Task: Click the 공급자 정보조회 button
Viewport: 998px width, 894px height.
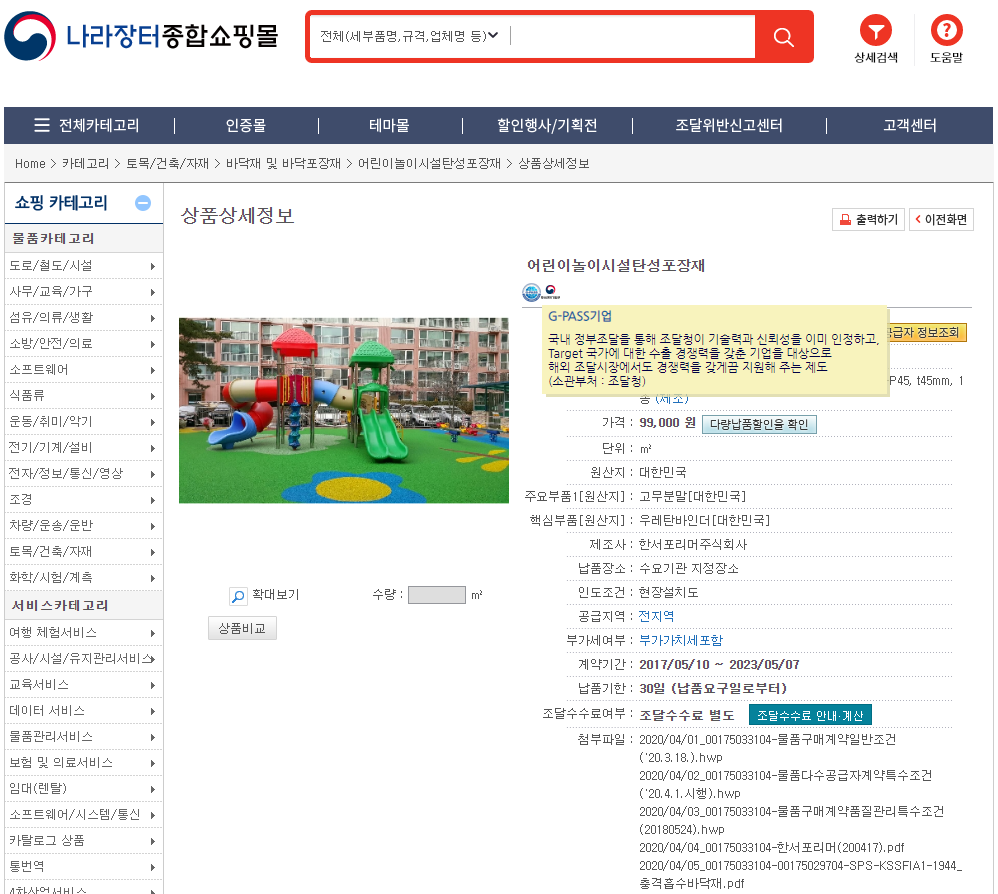Action: tap(927, 332)
